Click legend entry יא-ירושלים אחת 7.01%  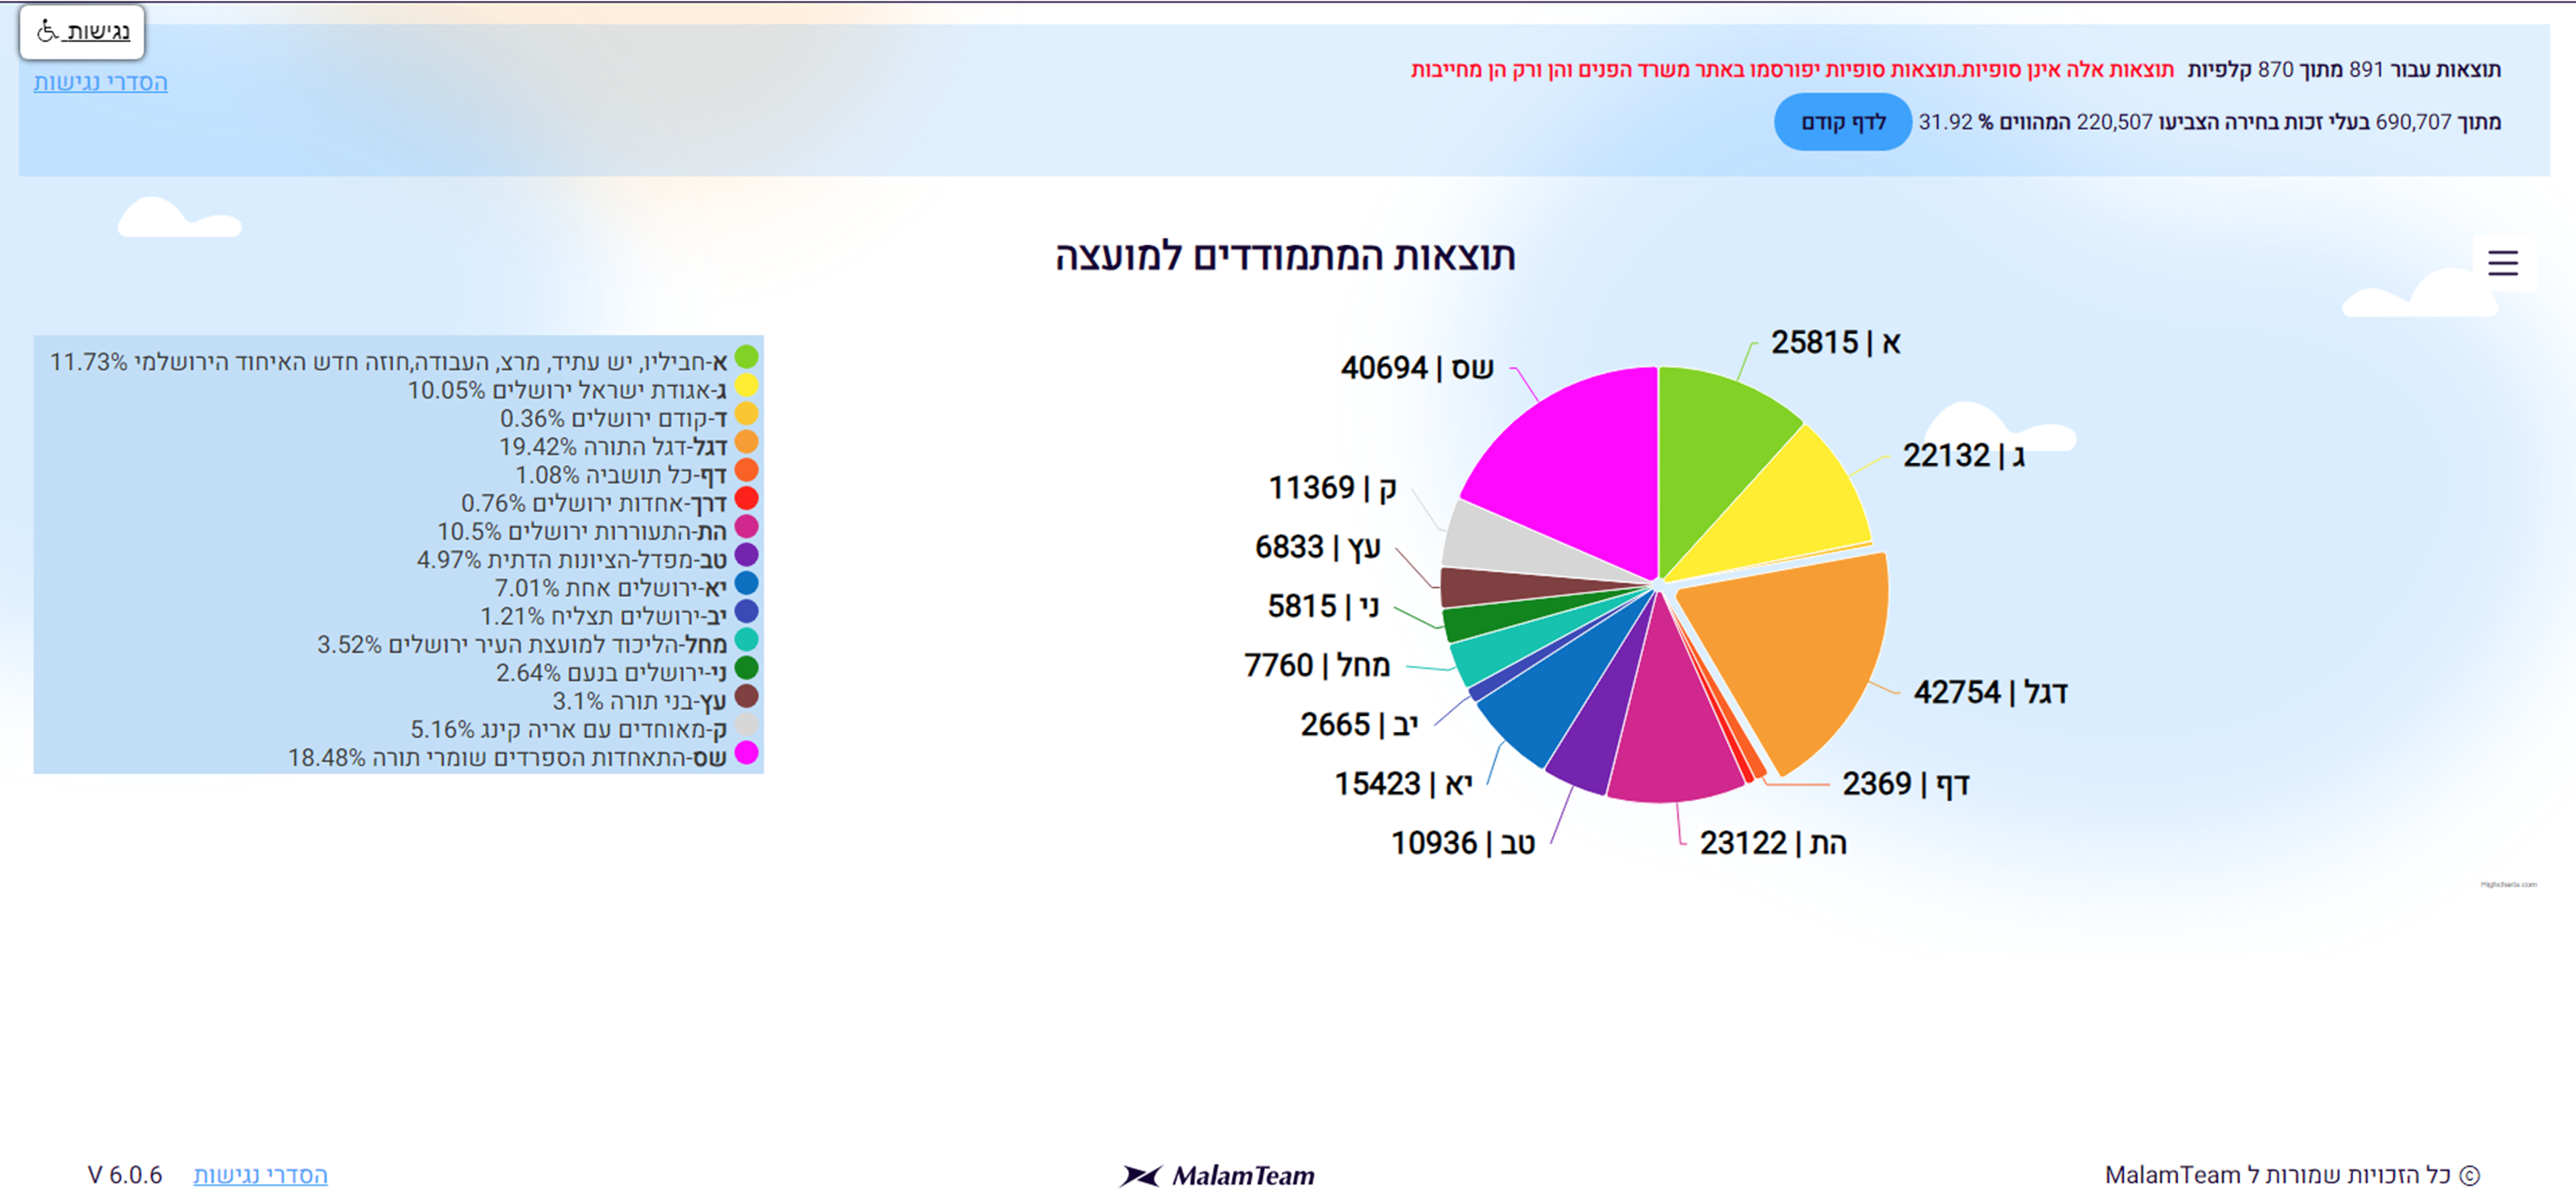click(610, 588)
